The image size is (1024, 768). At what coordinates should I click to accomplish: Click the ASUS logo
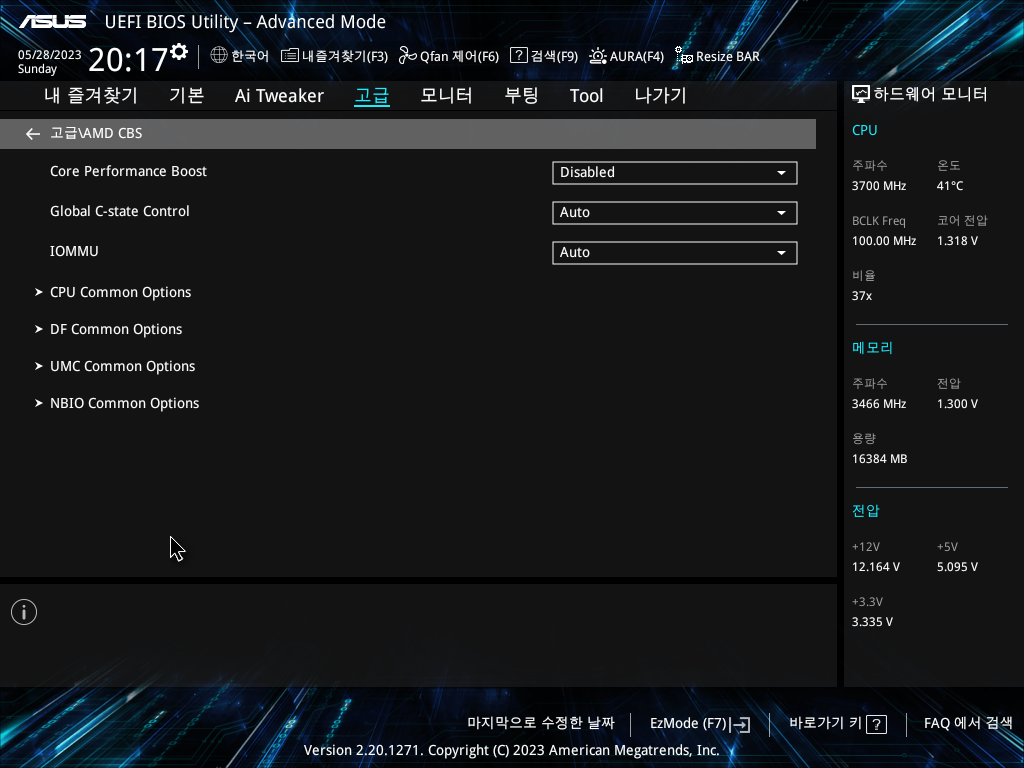coord(52,22)
